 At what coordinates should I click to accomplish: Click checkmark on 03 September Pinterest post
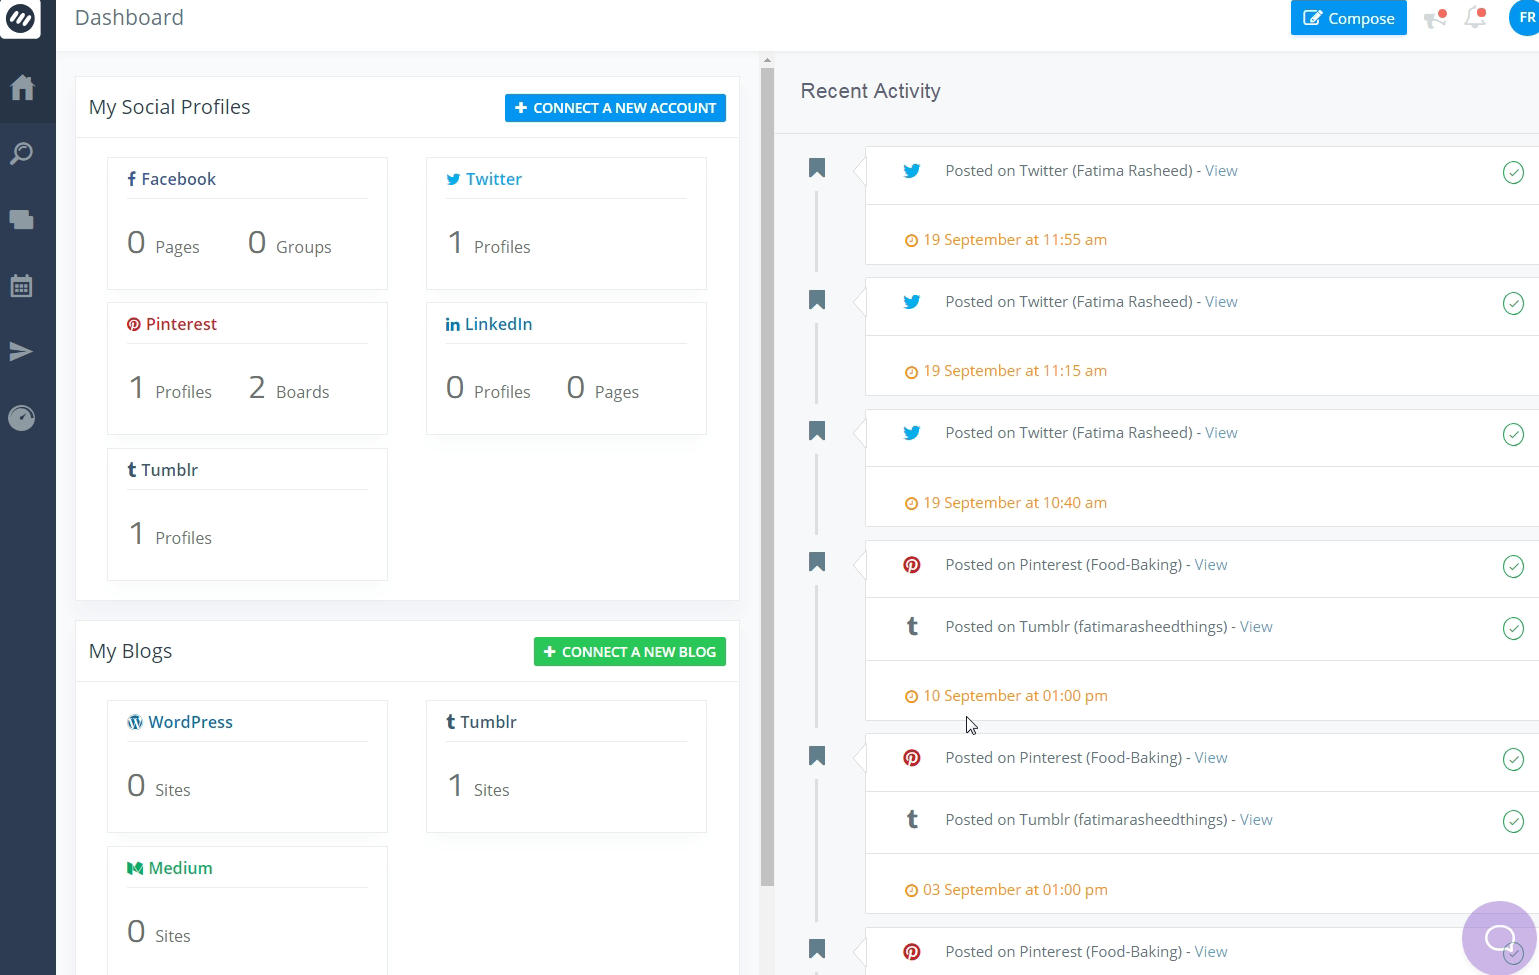coord(1513,760)
